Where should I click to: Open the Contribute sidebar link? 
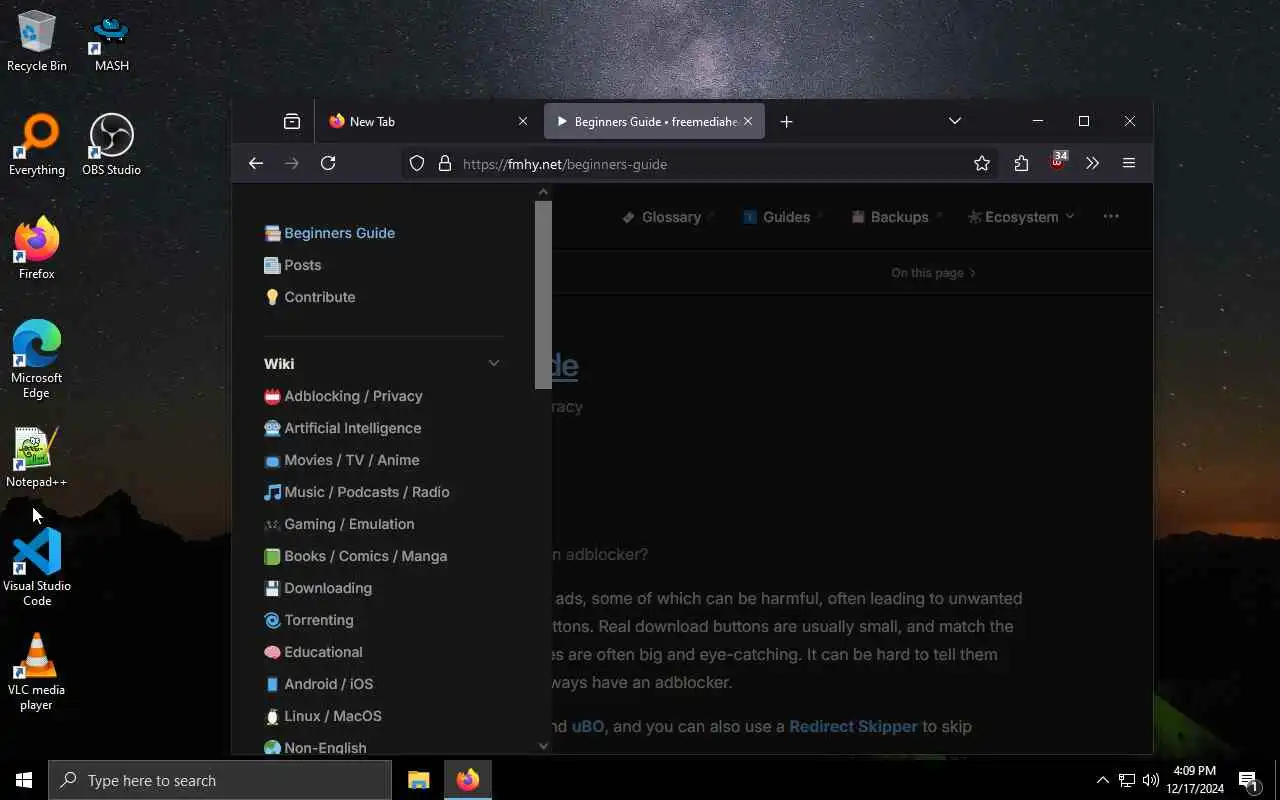click(x=310, y=297)
